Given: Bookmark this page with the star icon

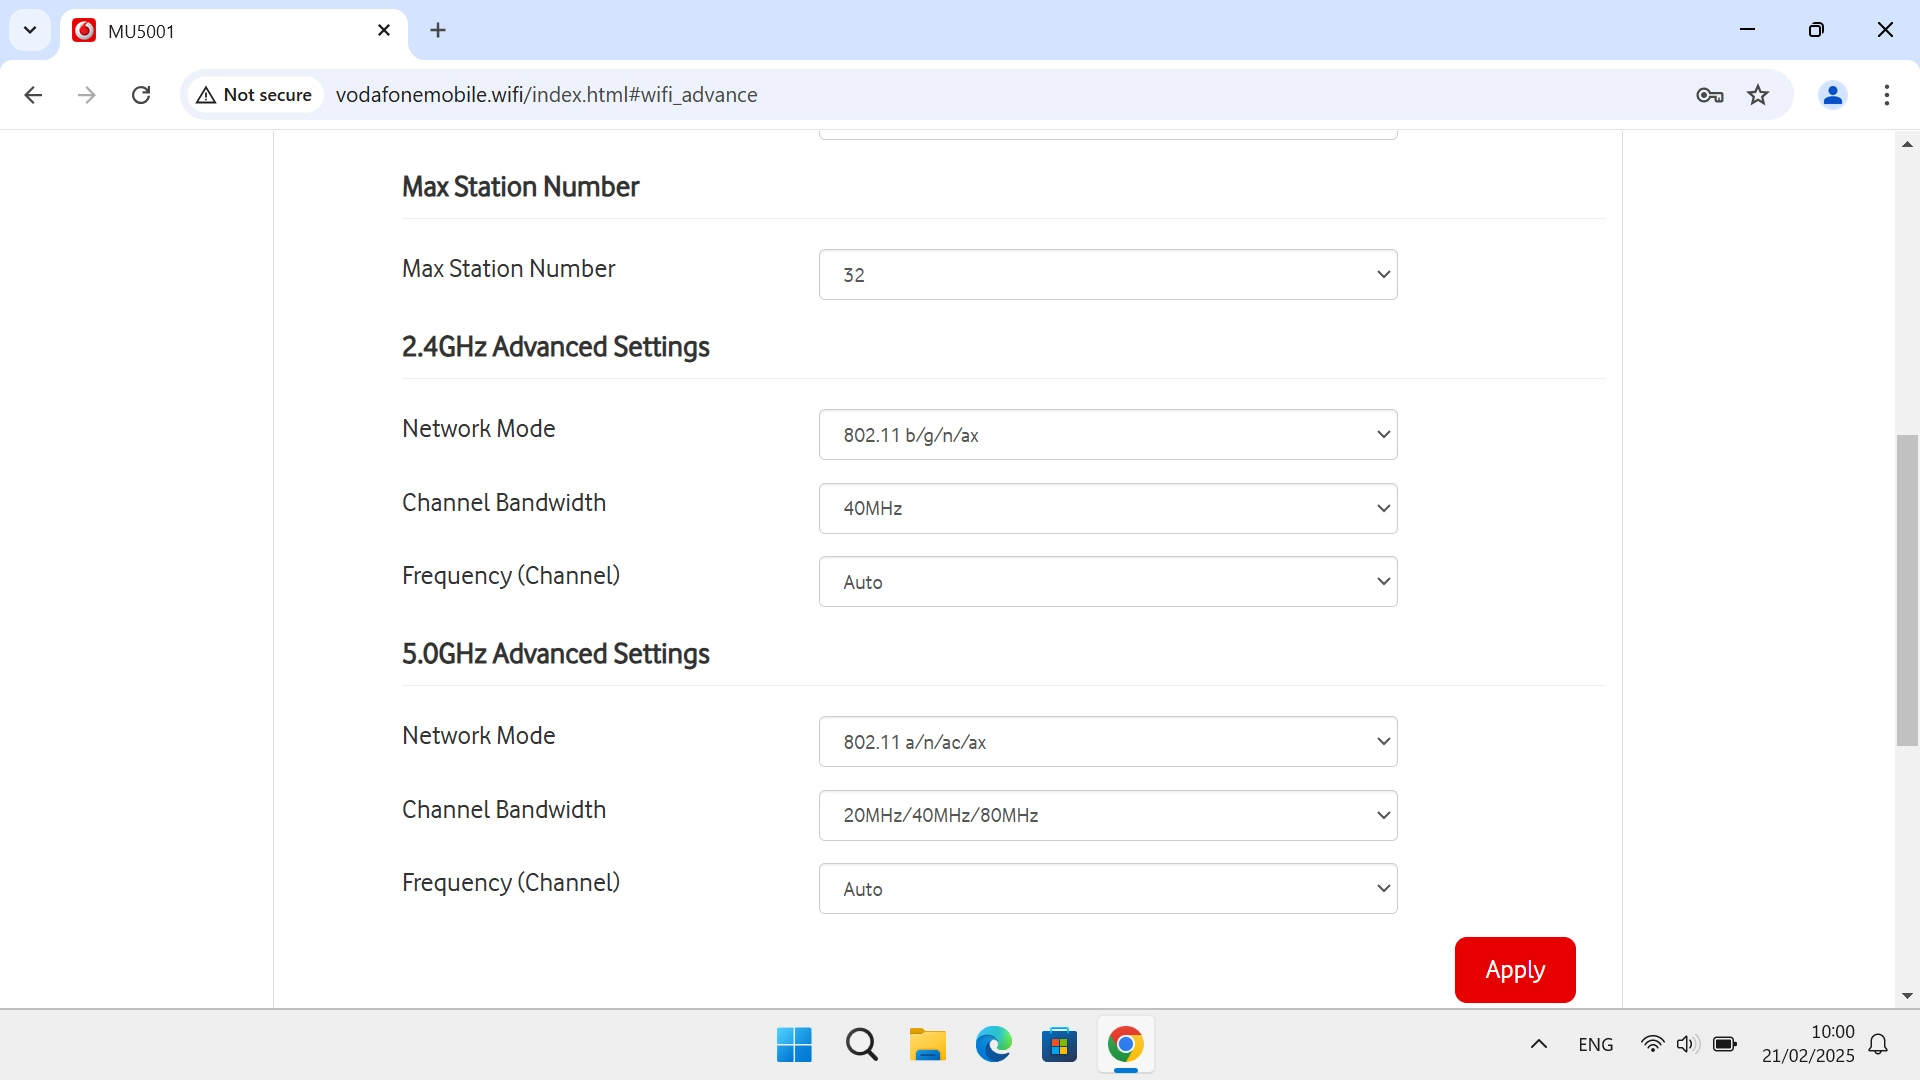Looking at the screenshot, I should click(1758, 94).
